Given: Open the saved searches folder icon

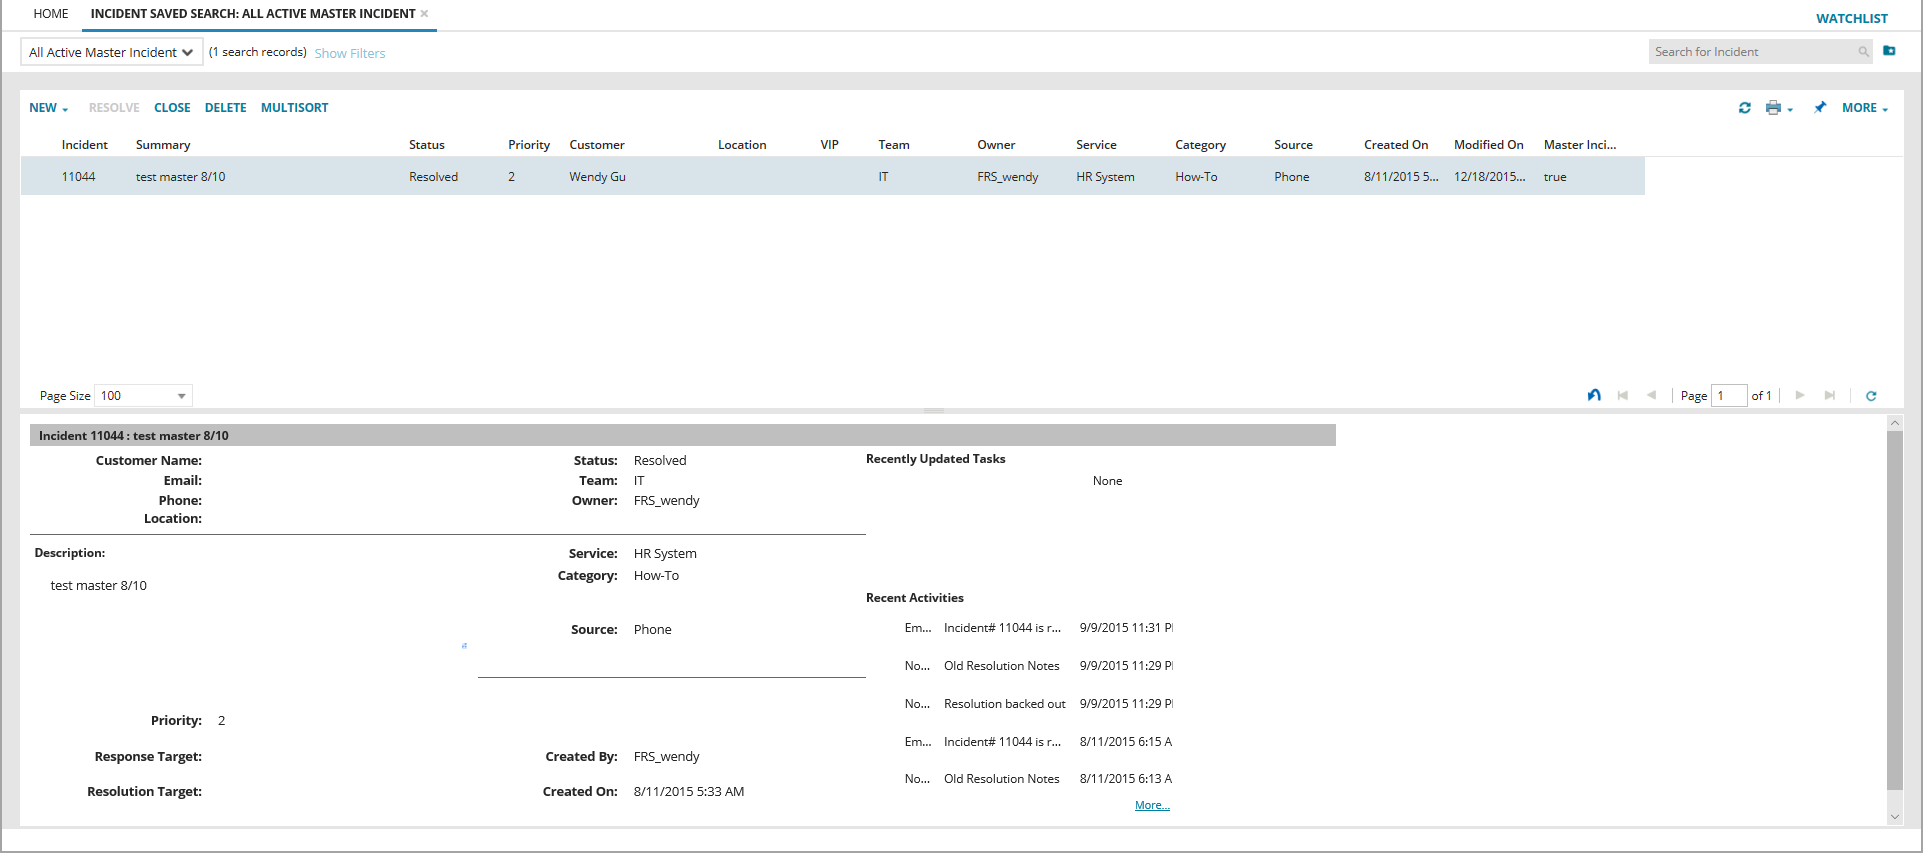Looking at the screenshot, I should tap(1889, 51).
